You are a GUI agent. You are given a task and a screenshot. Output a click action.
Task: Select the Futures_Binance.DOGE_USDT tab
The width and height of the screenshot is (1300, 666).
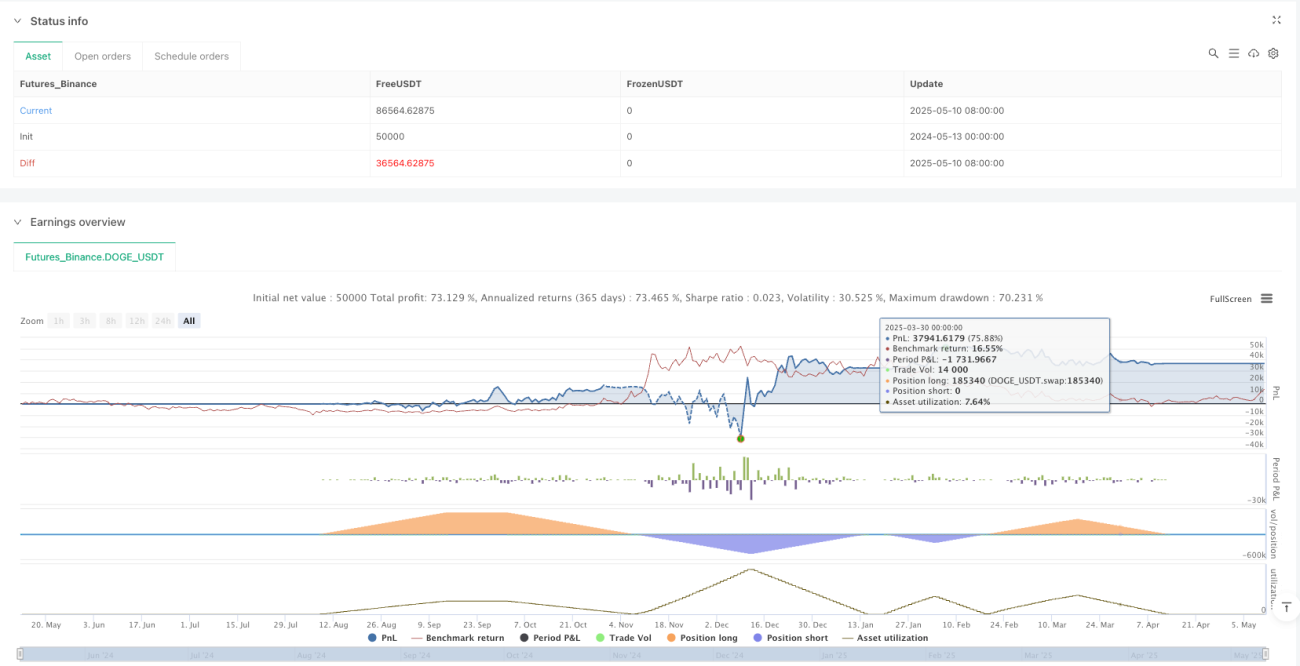pos(95,257)
